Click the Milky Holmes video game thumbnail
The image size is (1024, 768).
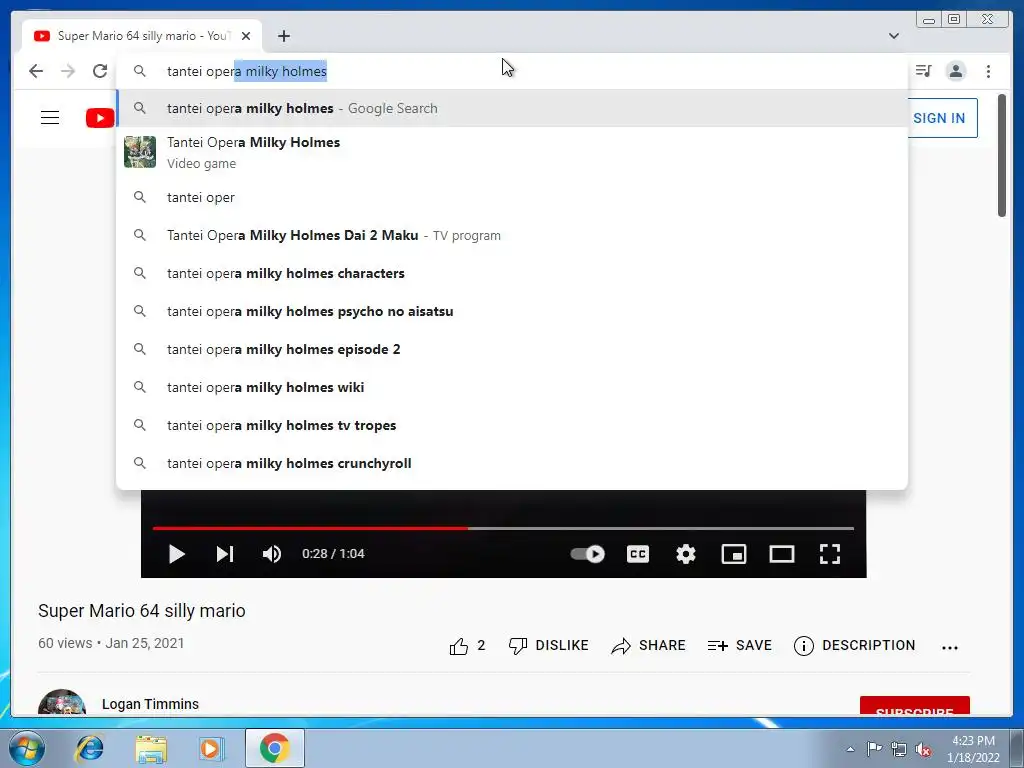coord(140,152)
